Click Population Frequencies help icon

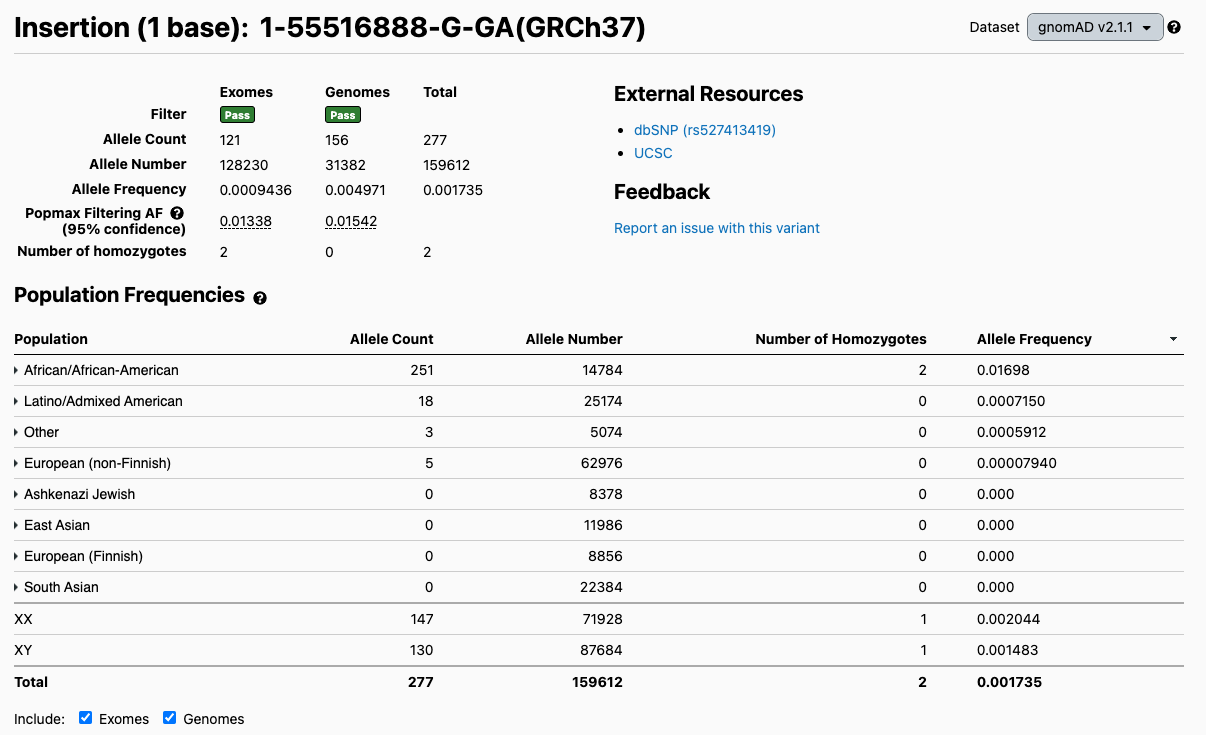[x=260, y=298]
